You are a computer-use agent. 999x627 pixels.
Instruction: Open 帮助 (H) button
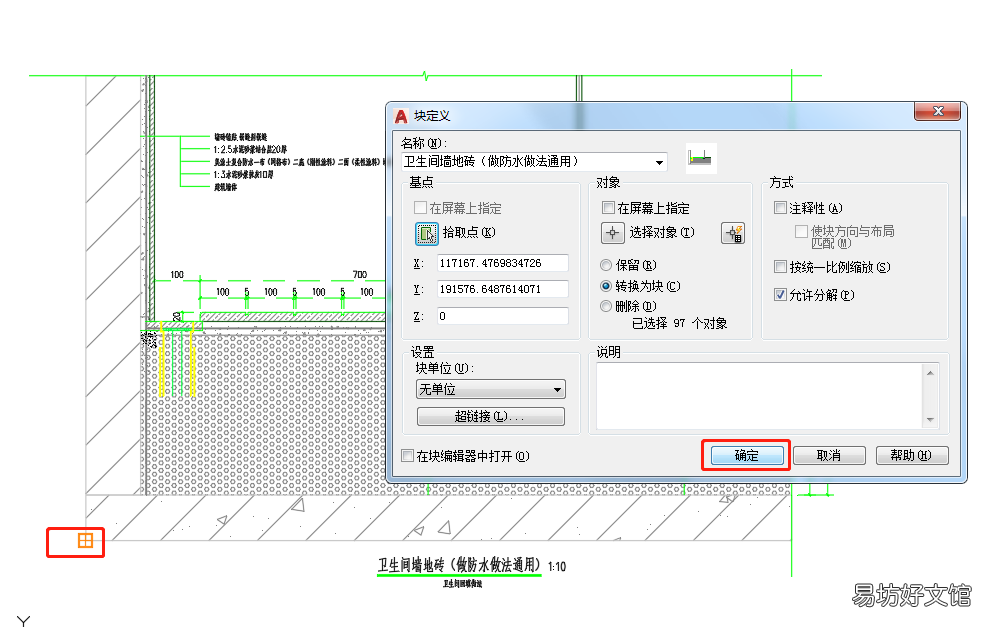pyautogui.click(x=912, y=456)
